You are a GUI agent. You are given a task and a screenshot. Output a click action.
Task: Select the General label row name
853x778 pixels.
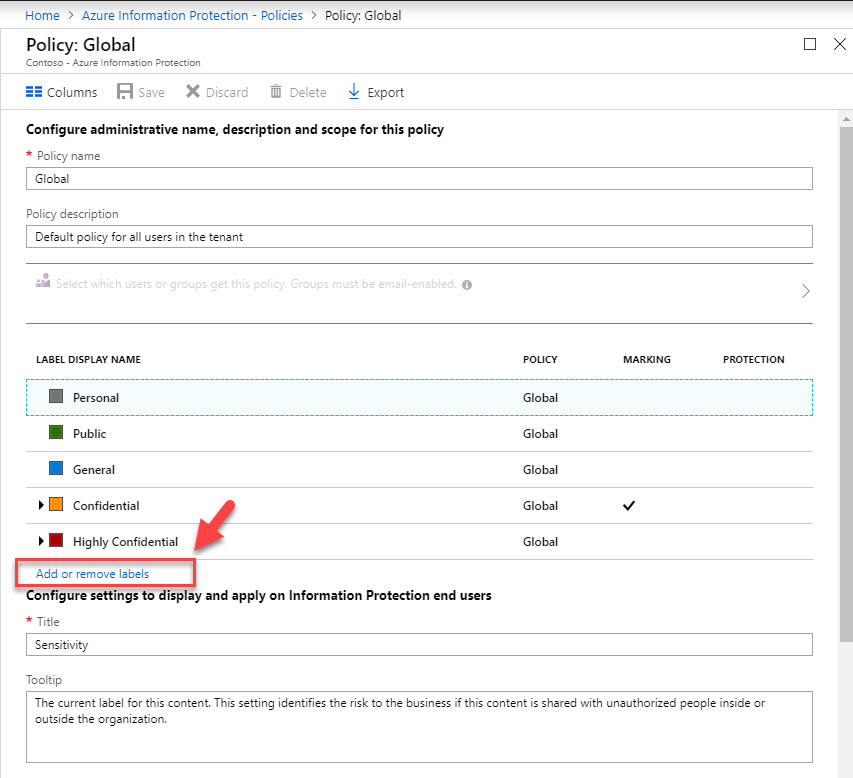(94, 470)
